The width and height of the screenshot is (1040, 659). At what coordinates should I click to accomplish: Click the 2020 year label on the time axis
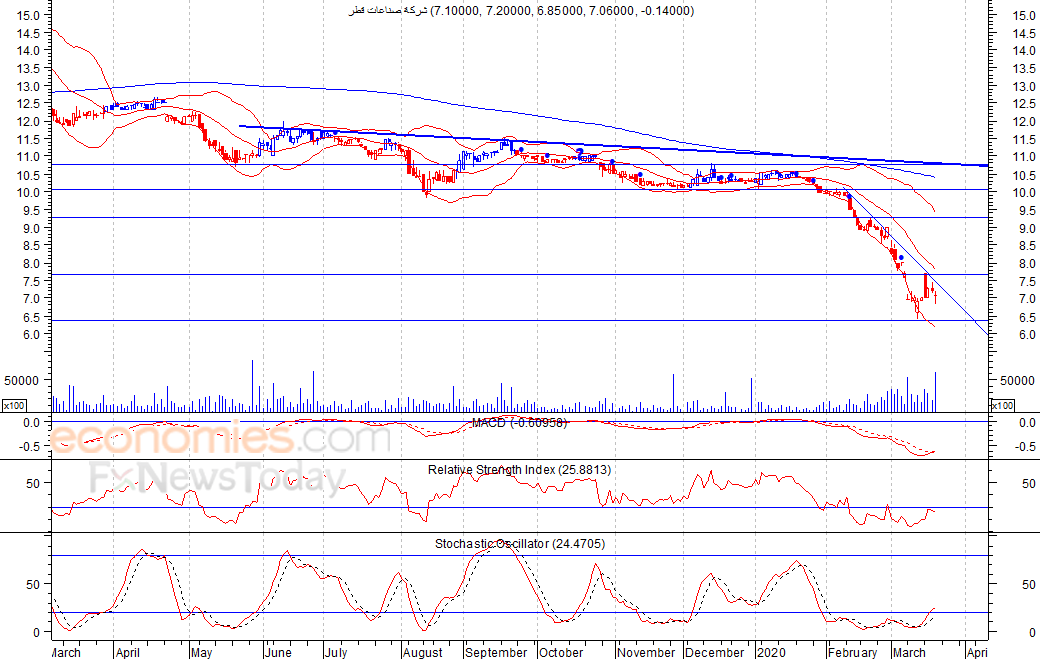pyautogui.click(x=771, y=652)
